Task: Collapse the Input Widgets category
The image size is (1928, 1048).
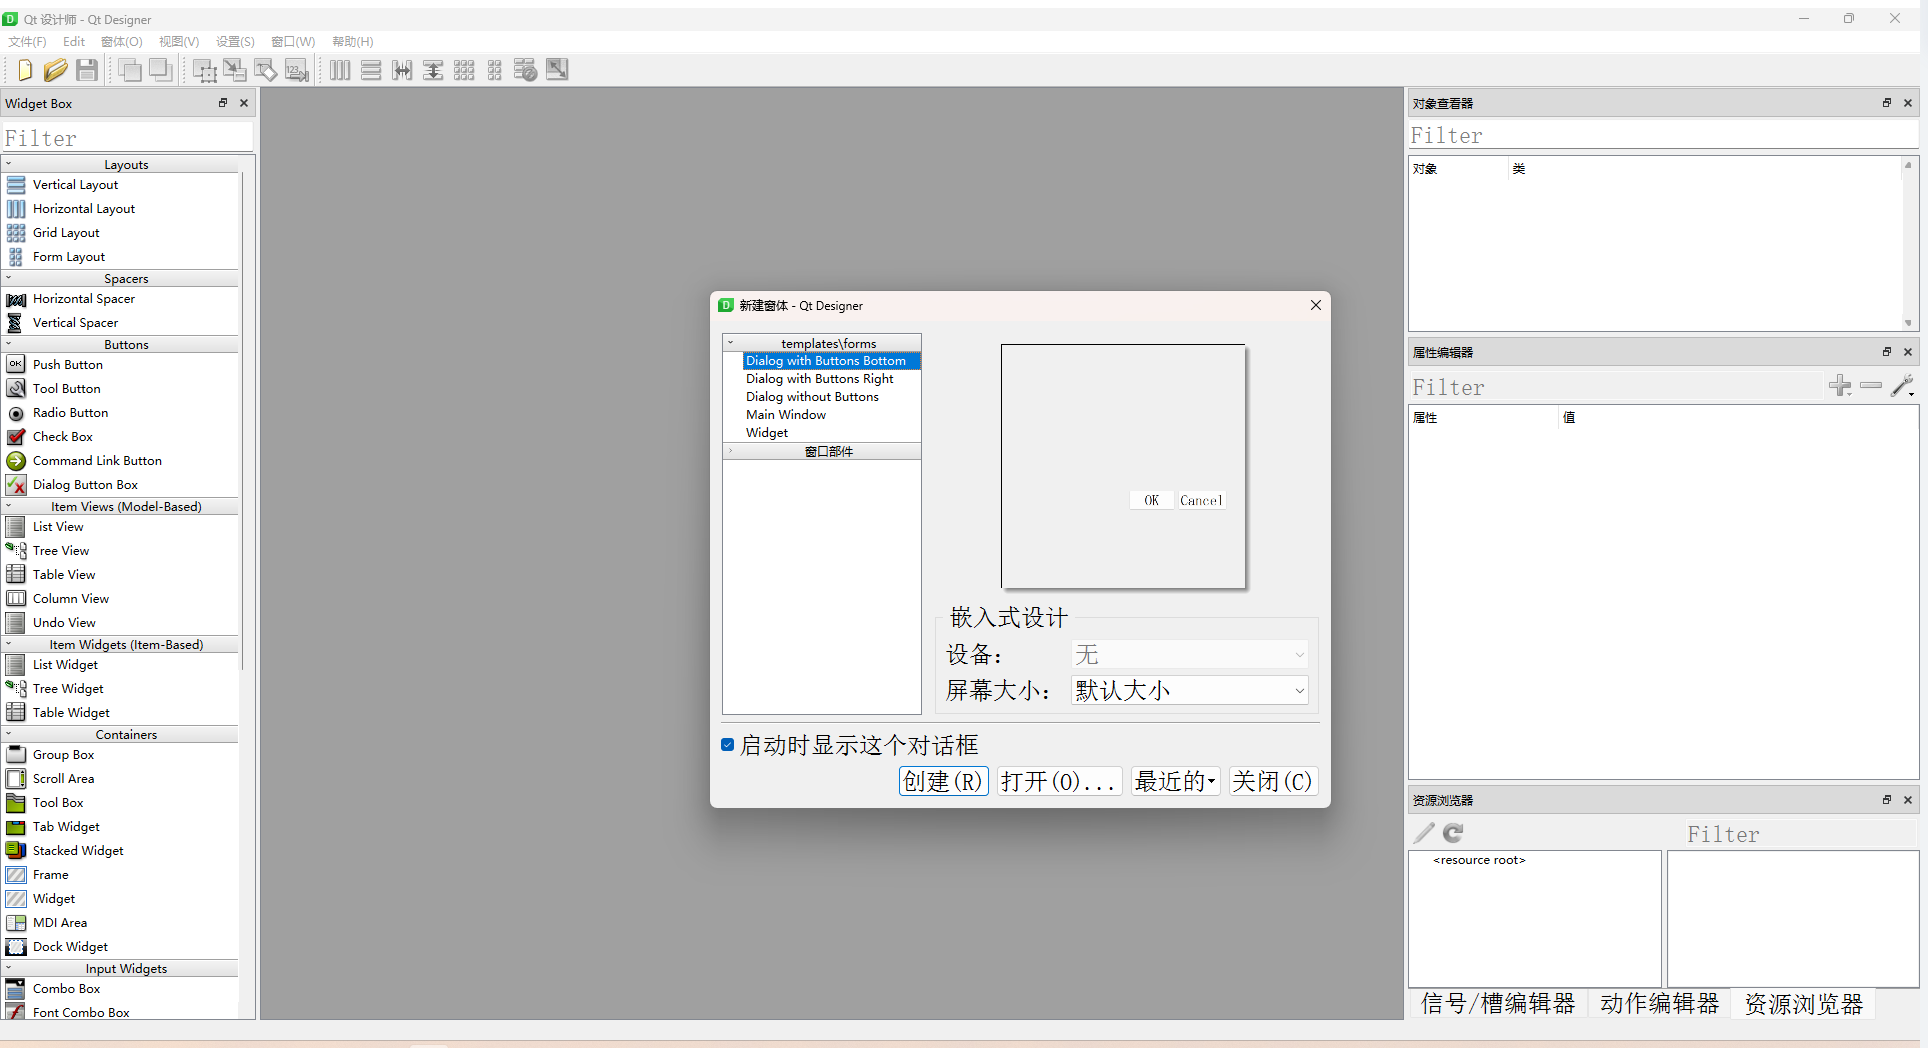Action: coord(9,968)
